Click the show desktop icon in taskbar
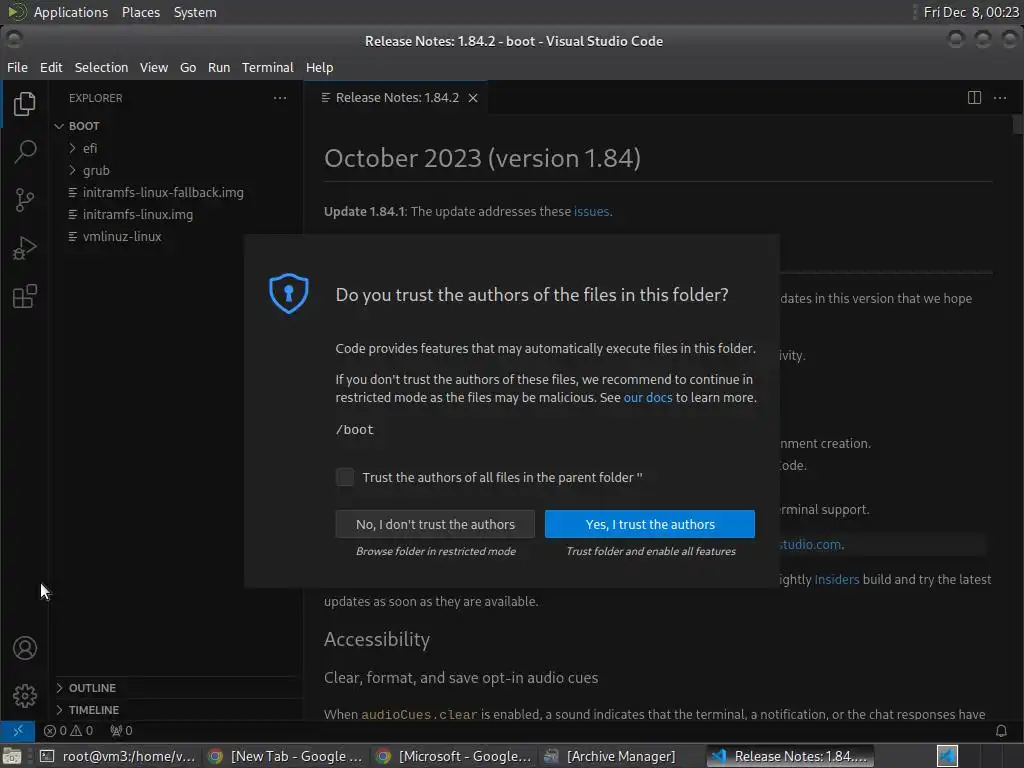Image resolution: width=1024 pixels, height=768 pixels. [x=11, y=756]
